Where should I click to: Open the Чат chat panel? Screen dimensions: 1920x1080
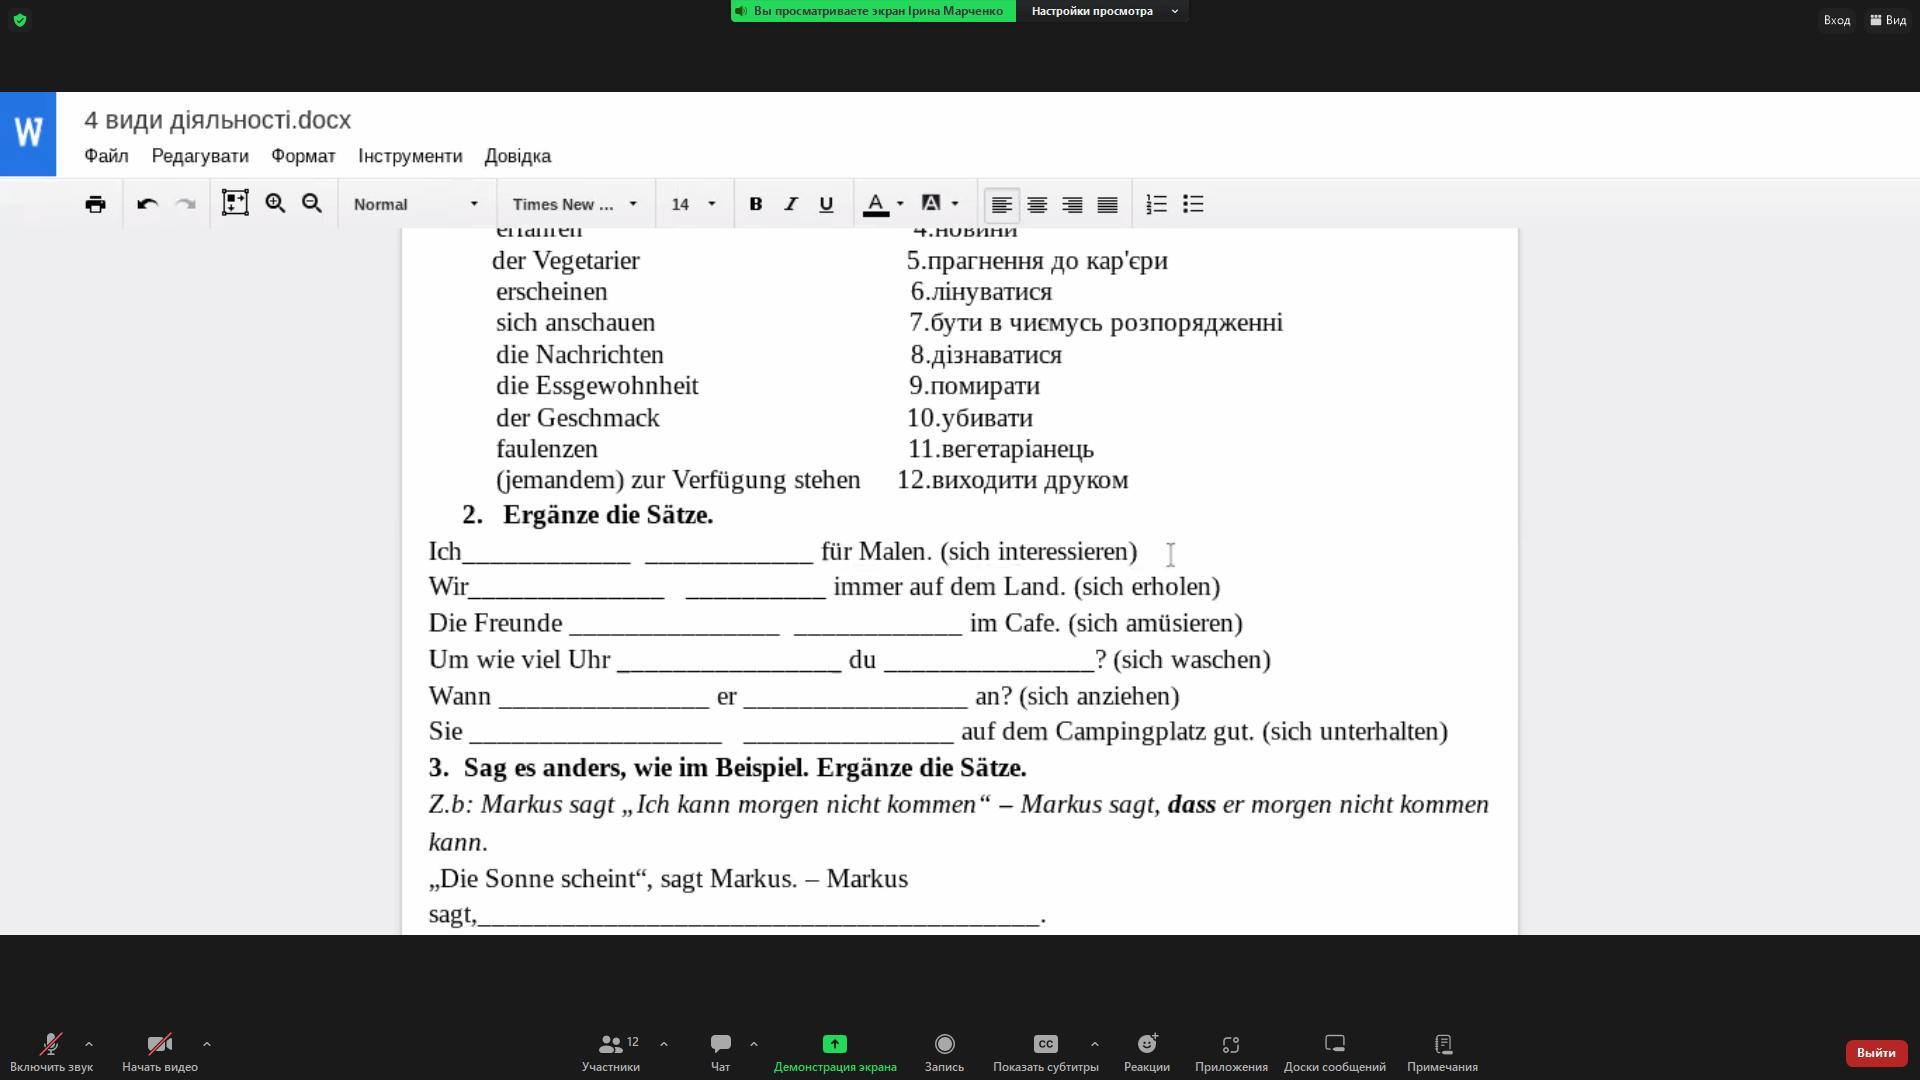point(720,1053)
